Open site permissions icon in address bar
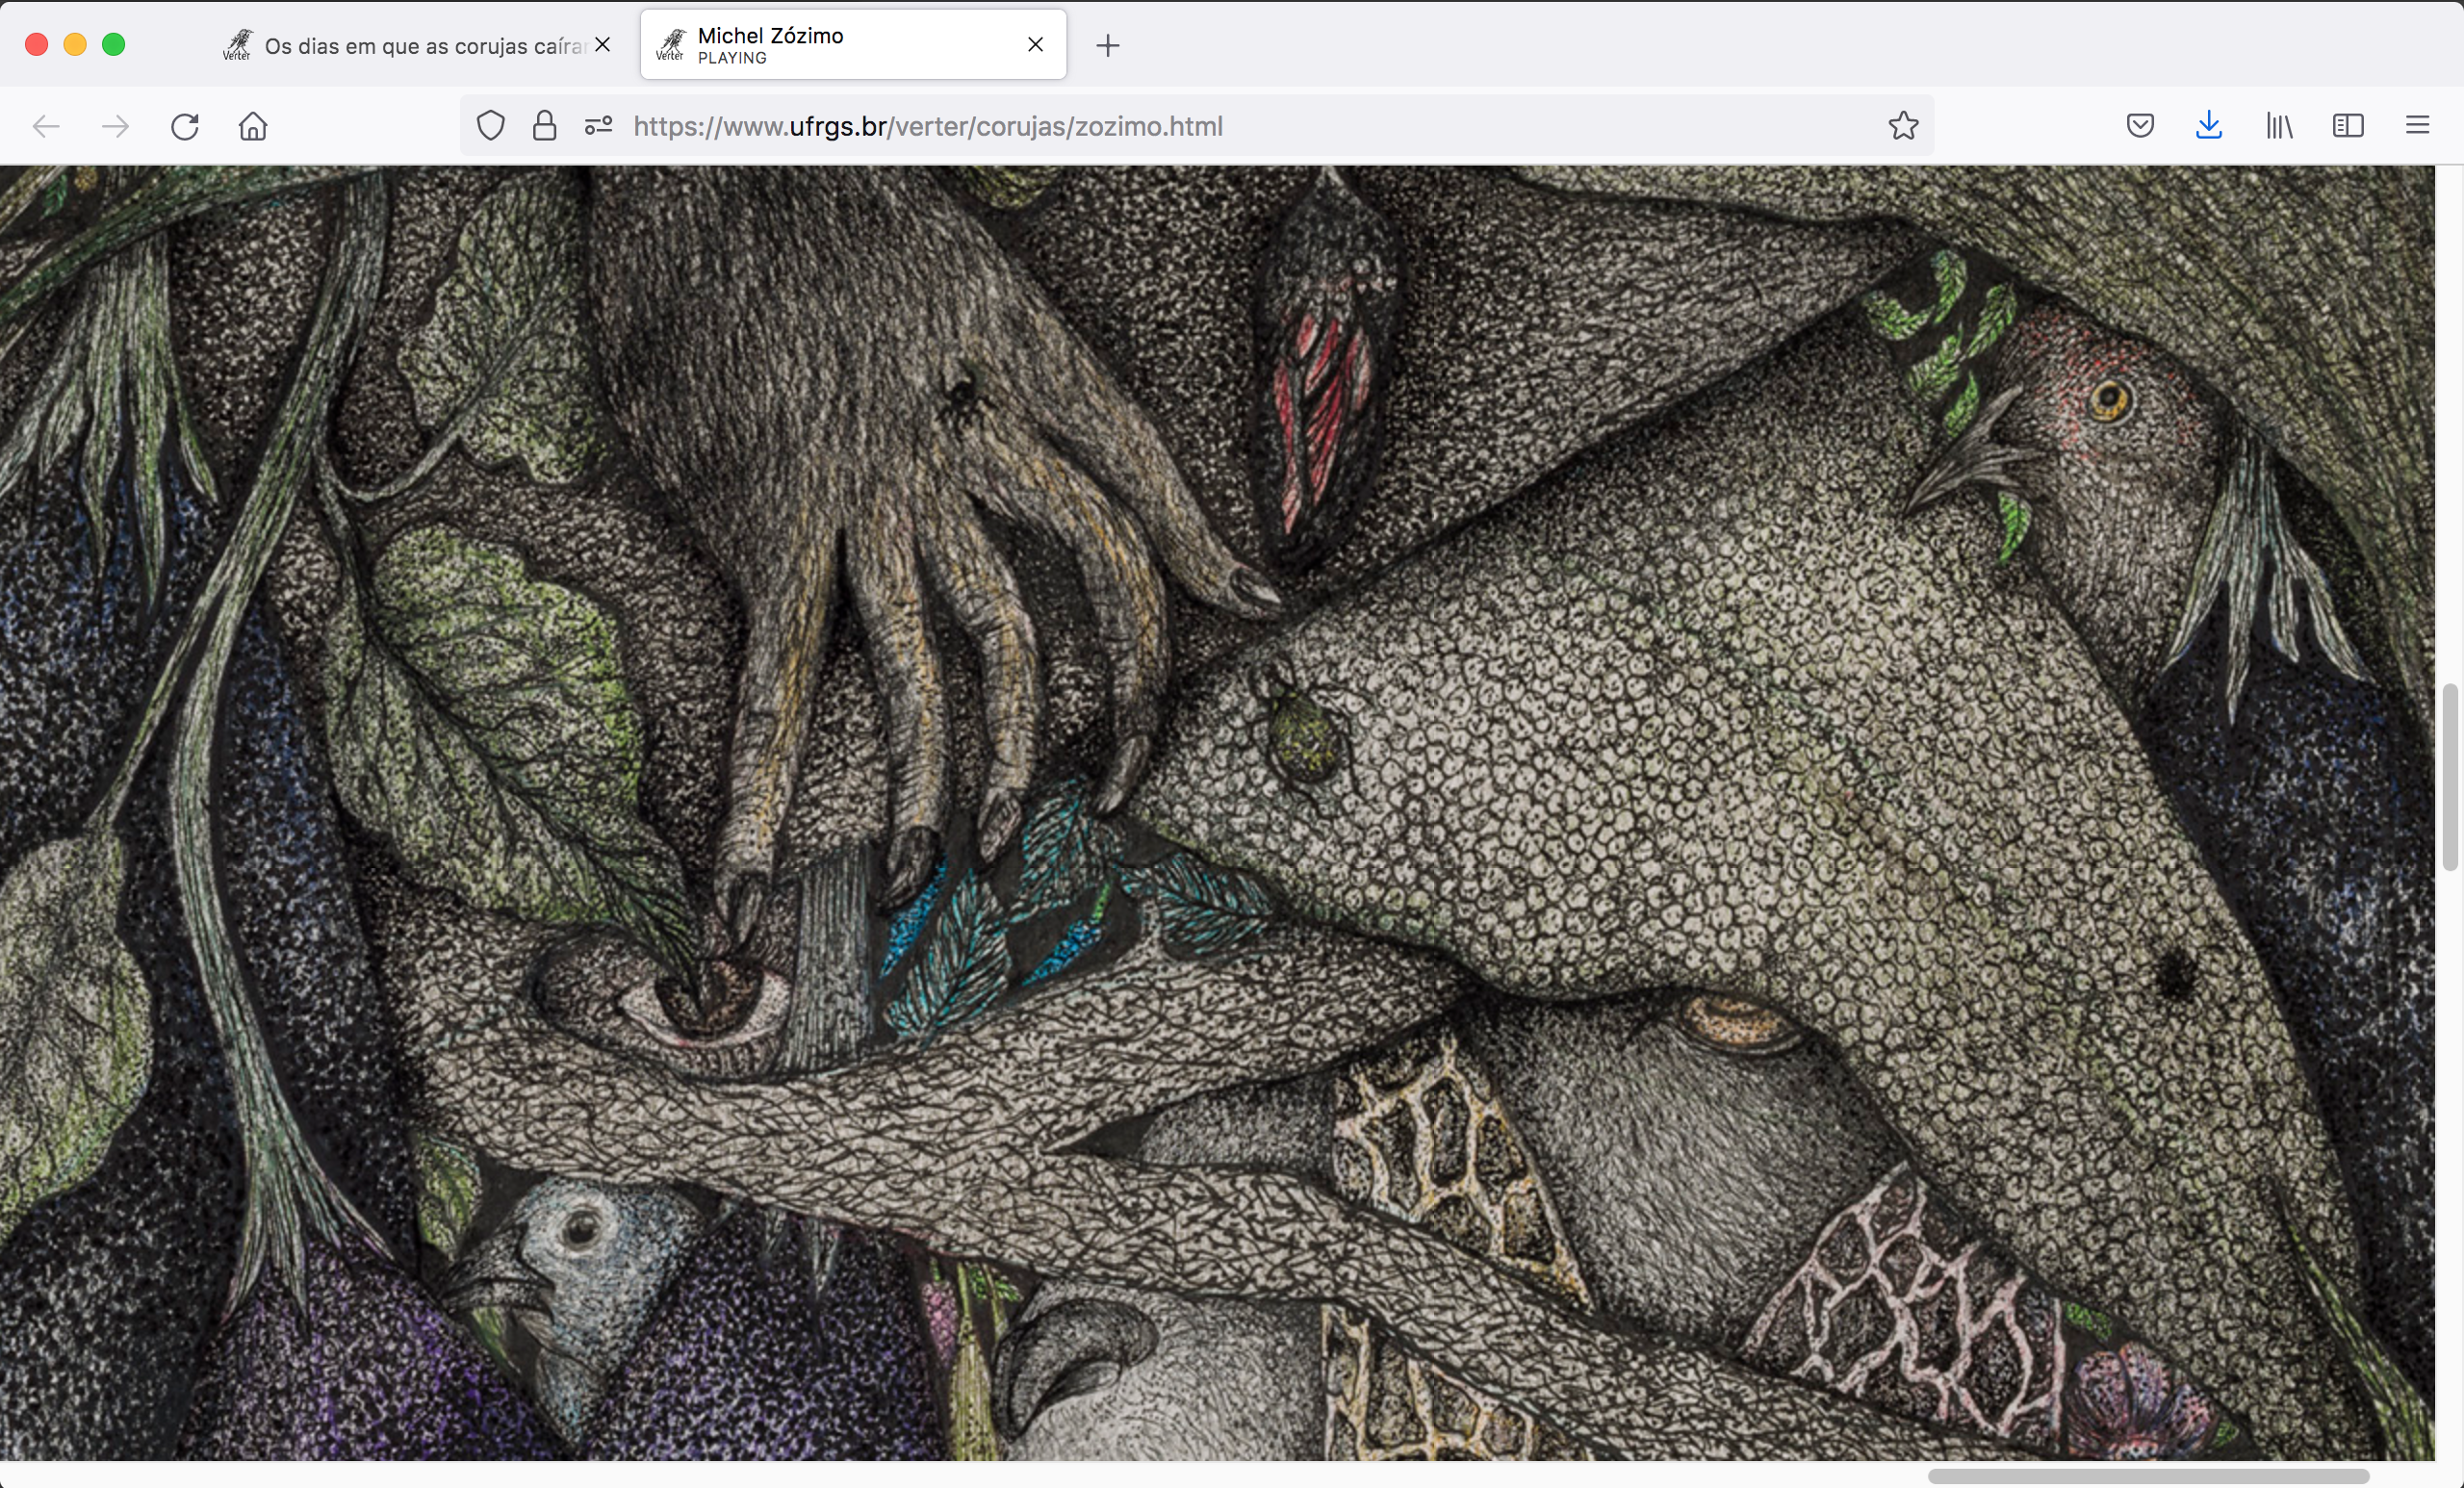Image resolution: width=2464 pixels, height=1488 pixels. coord(598,126)
